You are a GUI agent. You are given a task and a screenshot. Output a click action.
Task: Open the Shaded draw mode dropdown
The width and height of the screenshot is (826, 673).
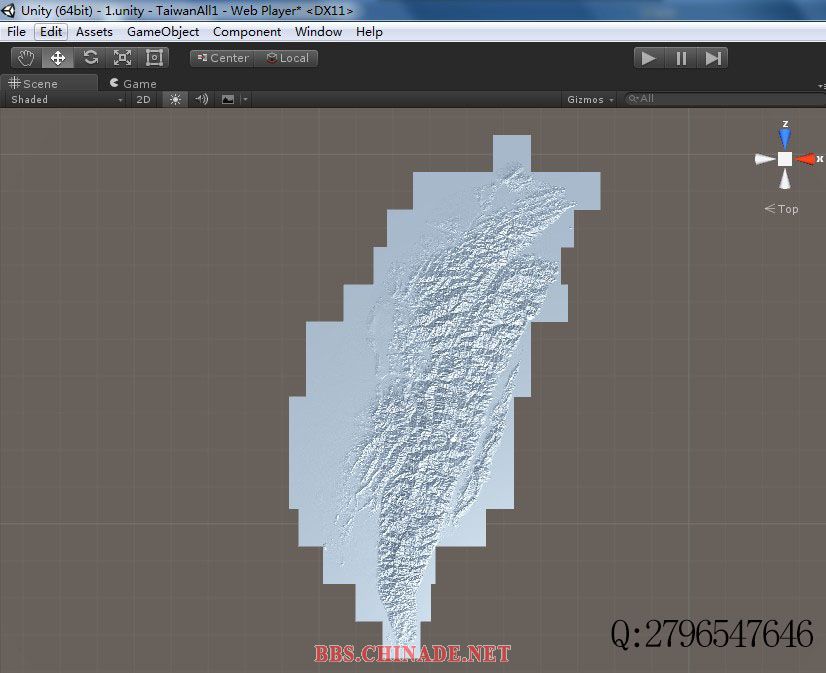66,99
